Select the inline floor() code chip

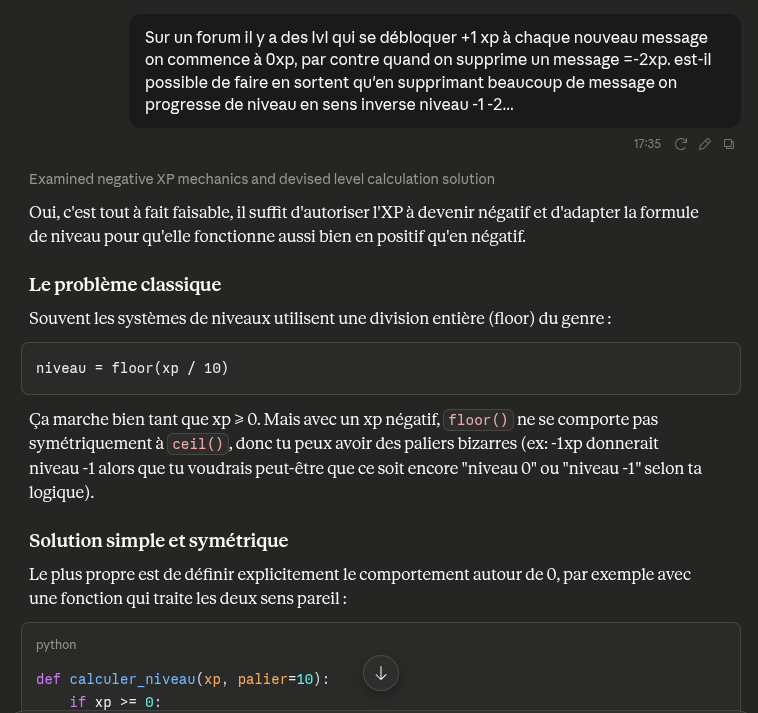[478, 420]
